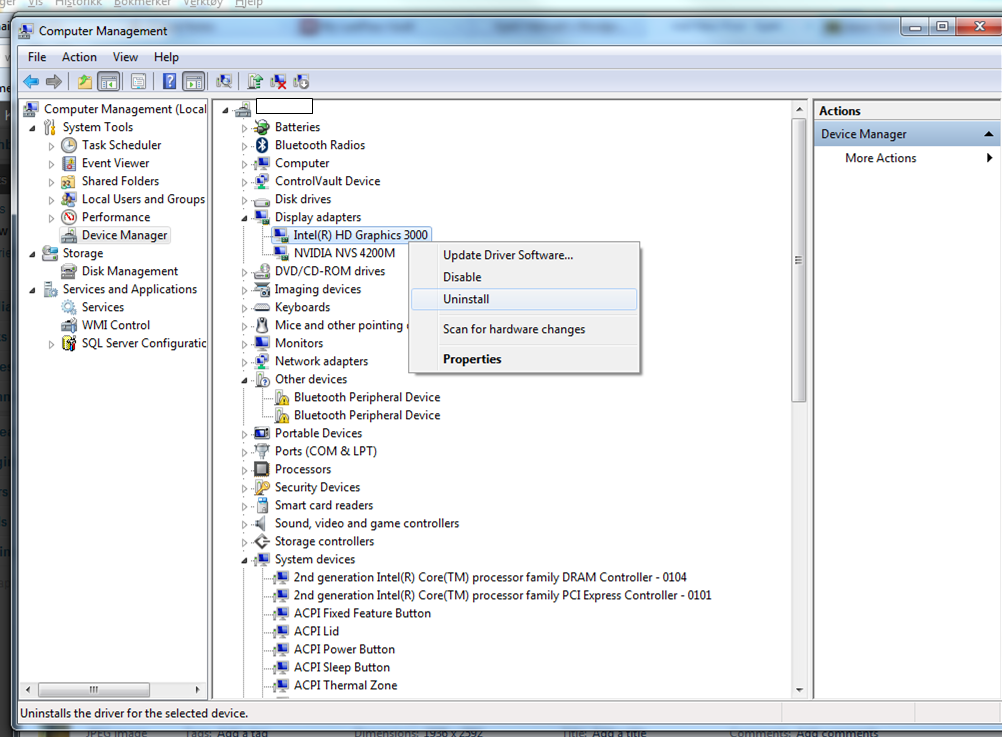Collapse the Display adapters node

coord(244,217)
